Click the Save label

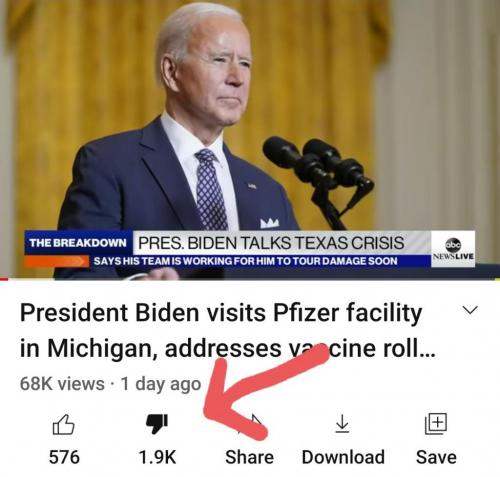click(x=436, y=457)
